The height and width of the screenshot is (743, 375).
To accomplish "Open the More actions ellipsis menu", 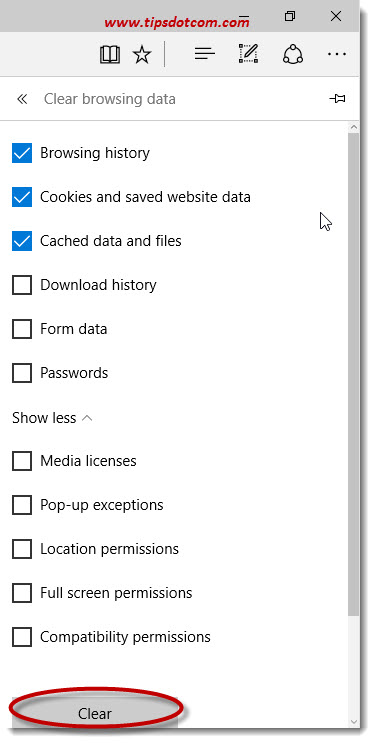I will [337, 54].
